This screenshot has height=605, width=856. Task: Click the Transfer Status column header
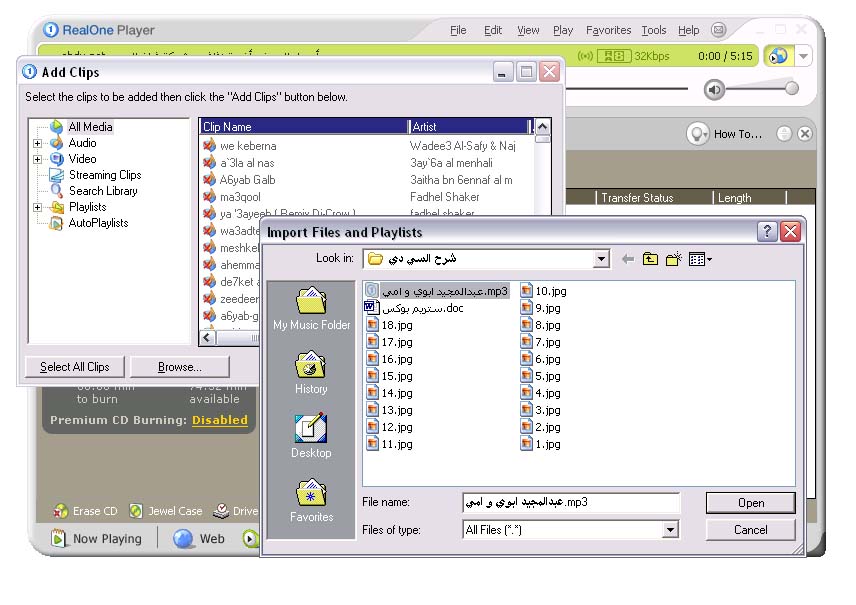click(x=654, y=198)
